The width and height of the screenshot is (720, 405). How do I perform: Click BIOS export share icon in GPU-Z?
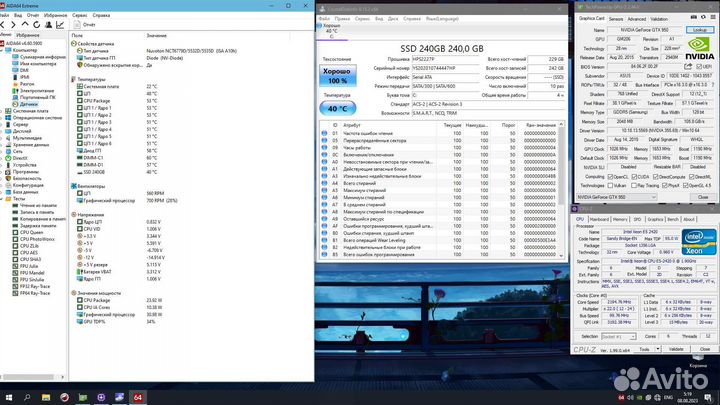point(688,67)
